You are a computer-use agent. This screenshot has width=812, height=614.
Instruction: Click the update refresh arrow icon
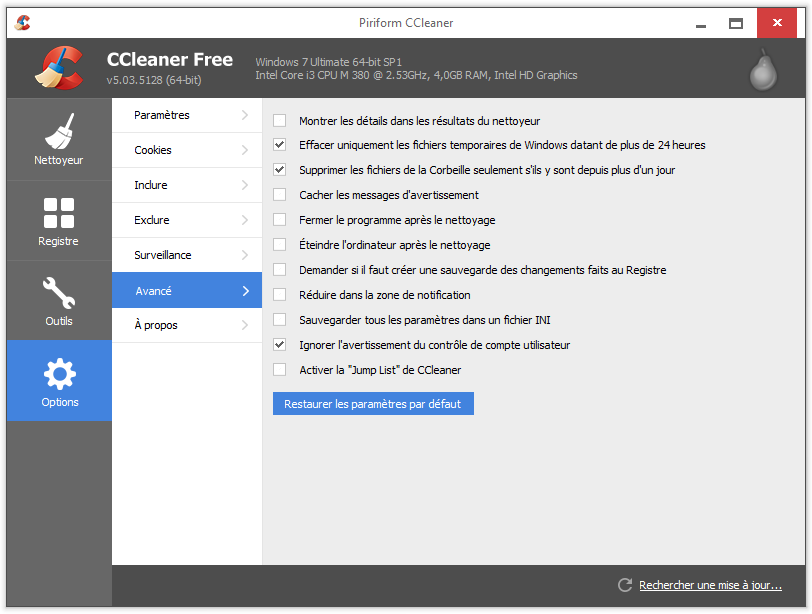pos(625,585)
